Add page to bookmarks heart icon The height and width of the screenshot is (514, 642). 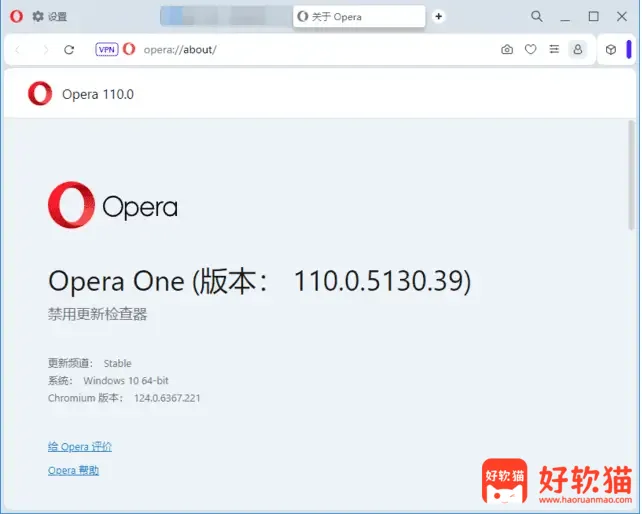coord(531,50)
